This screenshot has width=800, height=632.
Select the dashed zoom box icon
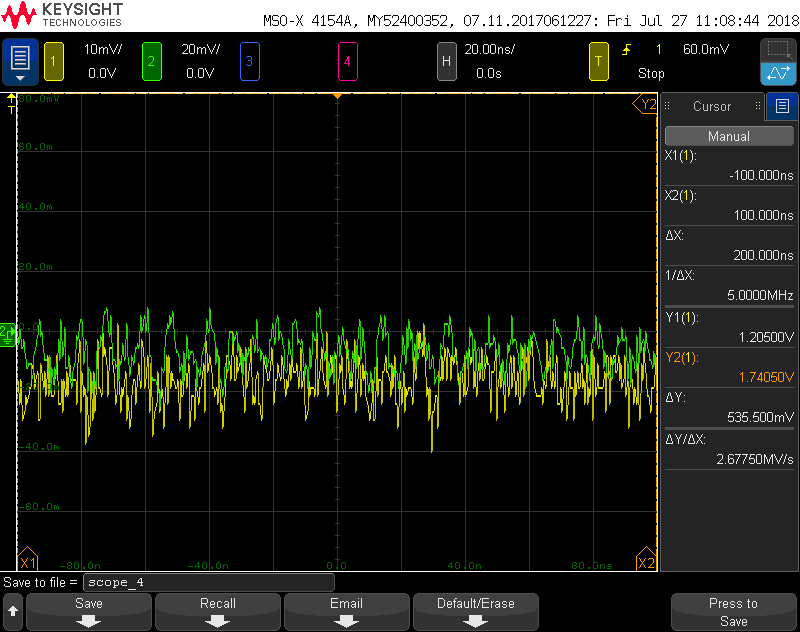pyautogui.click(x=778, y=50)
